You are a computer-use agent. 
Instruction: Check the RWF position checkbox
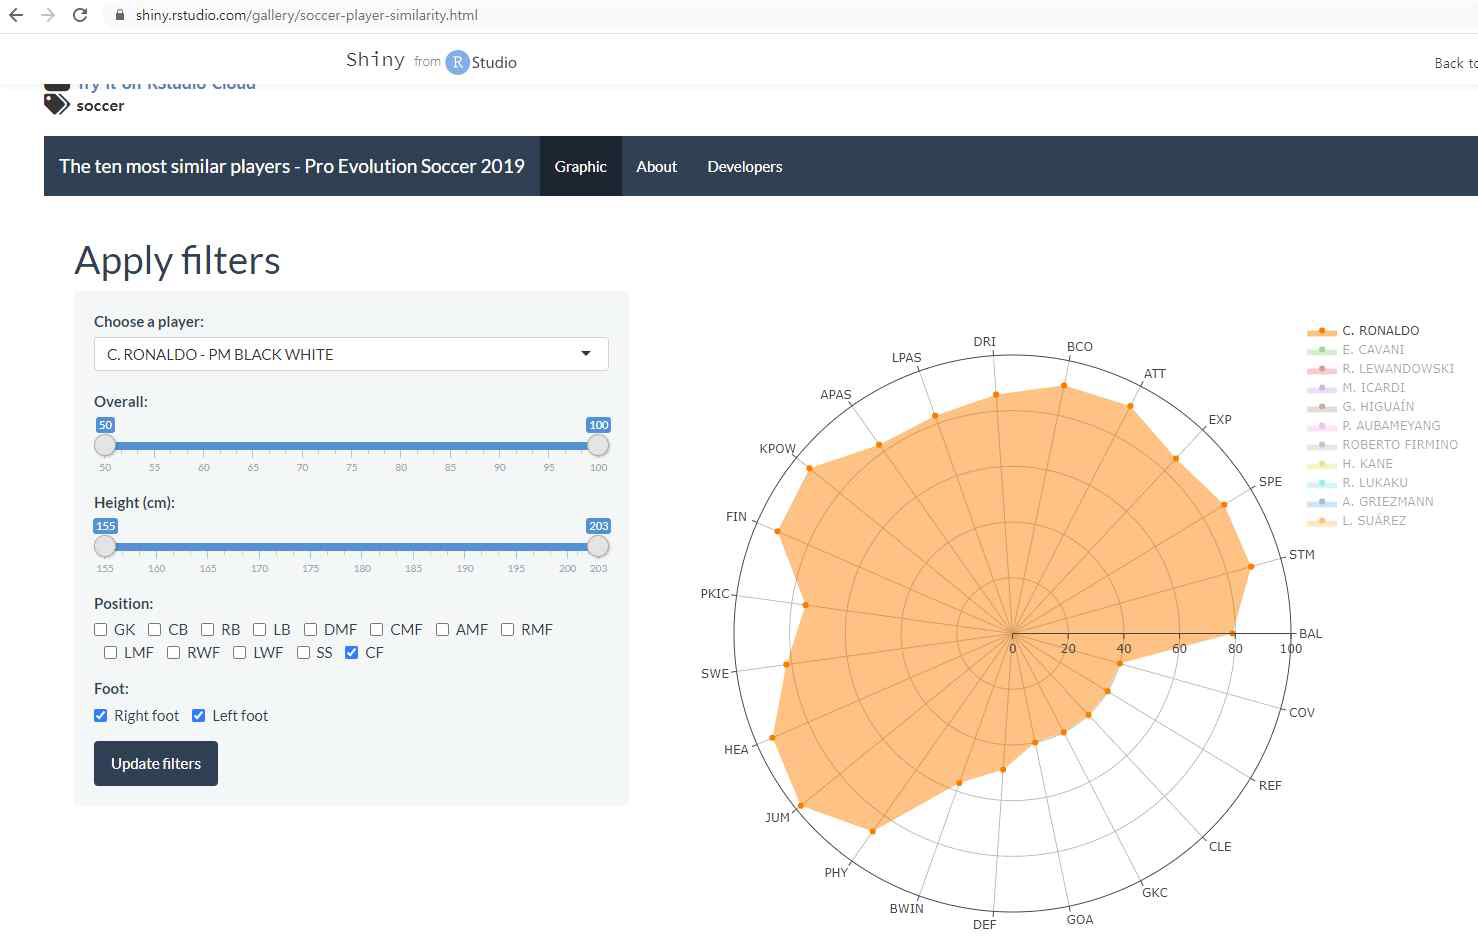[x=173, y=652]
